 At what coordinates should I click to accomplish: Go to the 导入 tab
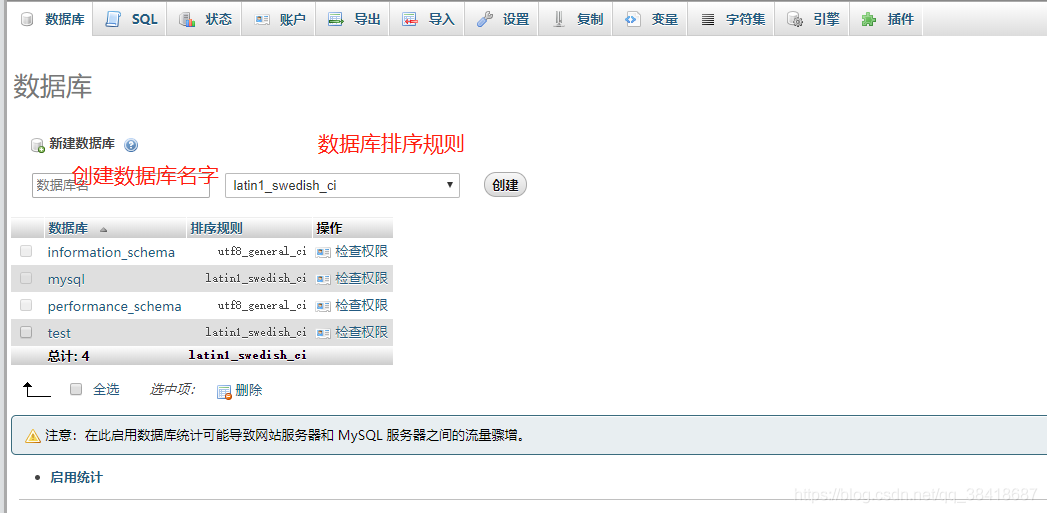(427, 19)
